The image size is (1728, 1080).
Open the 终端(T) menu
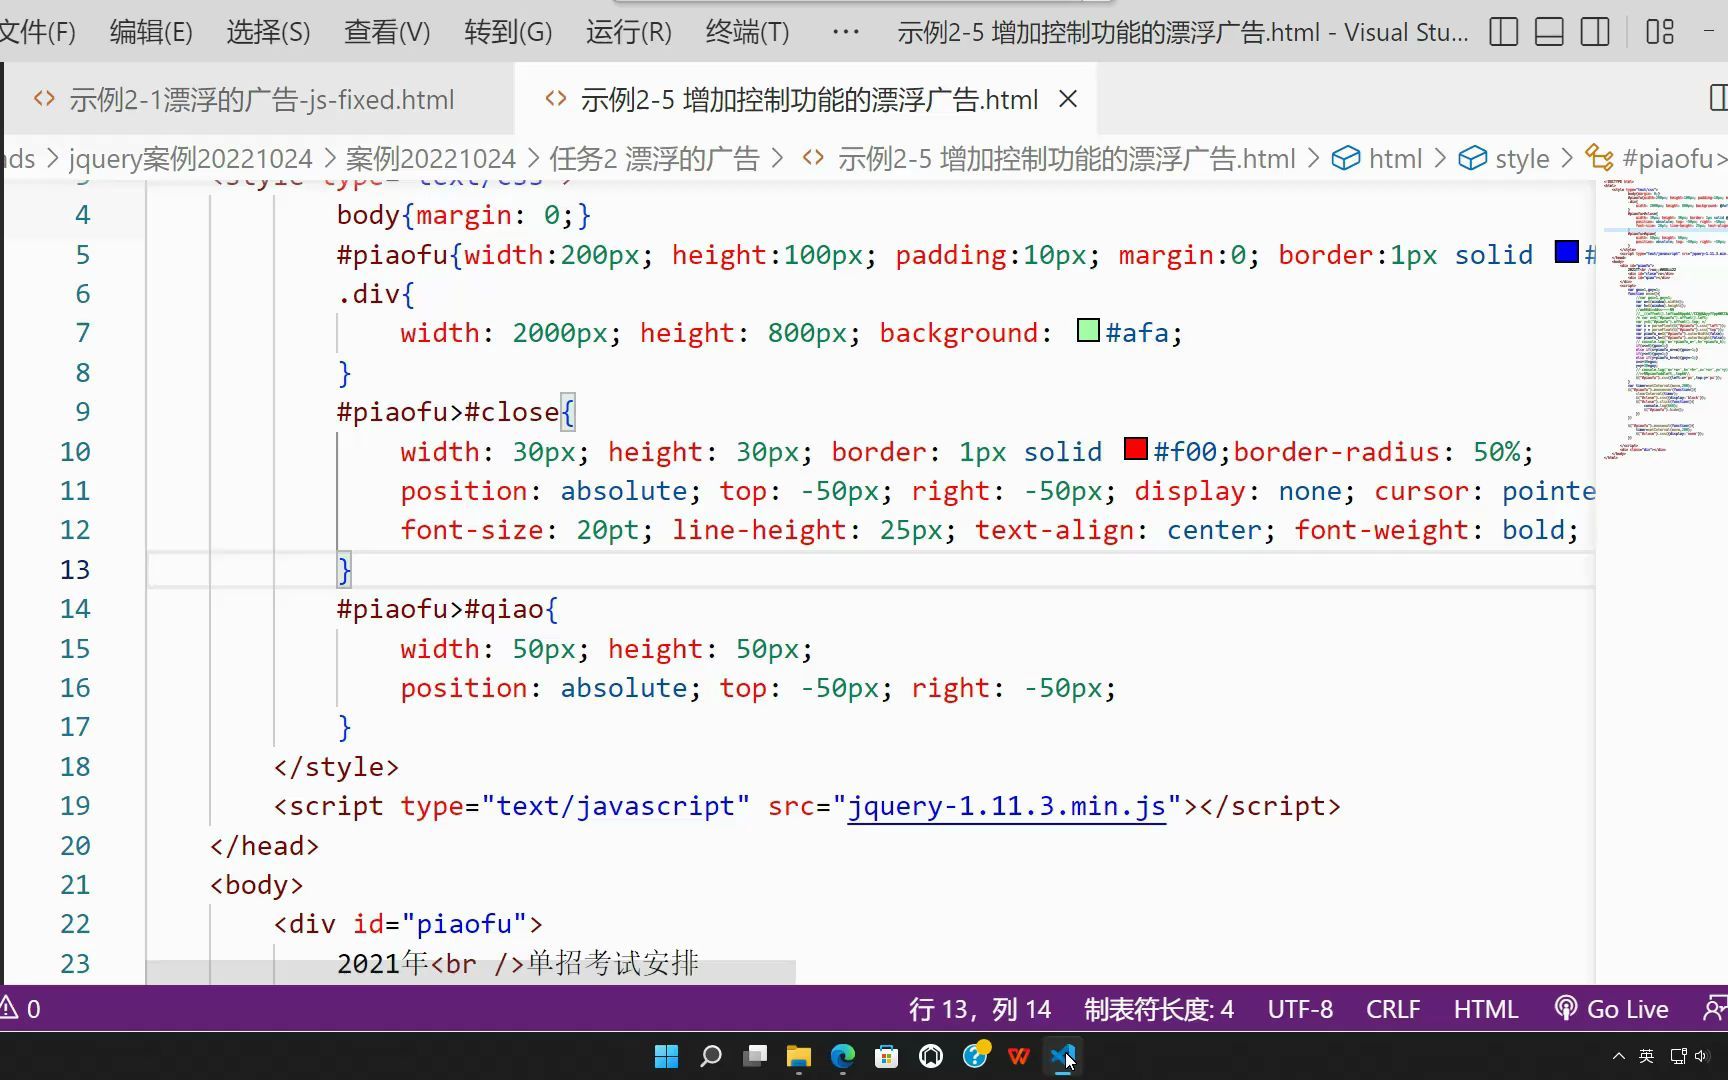coord(747,32)
